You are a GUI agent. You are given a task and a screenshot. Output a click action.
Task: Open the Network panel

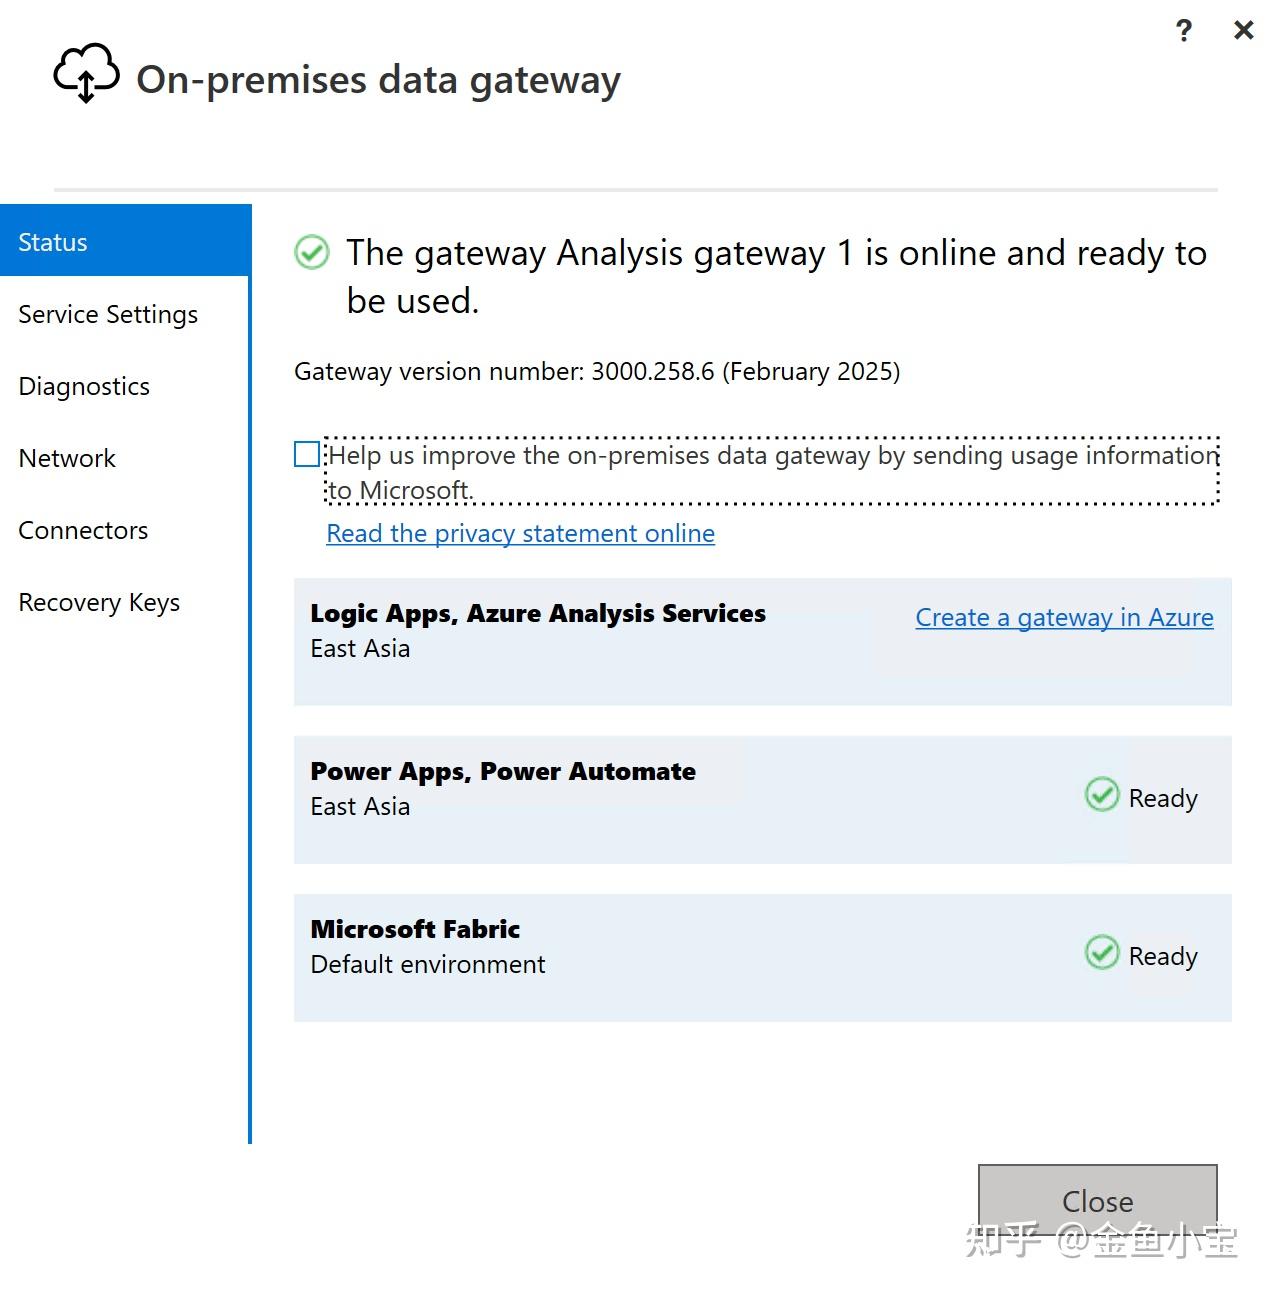click(66, 458)
